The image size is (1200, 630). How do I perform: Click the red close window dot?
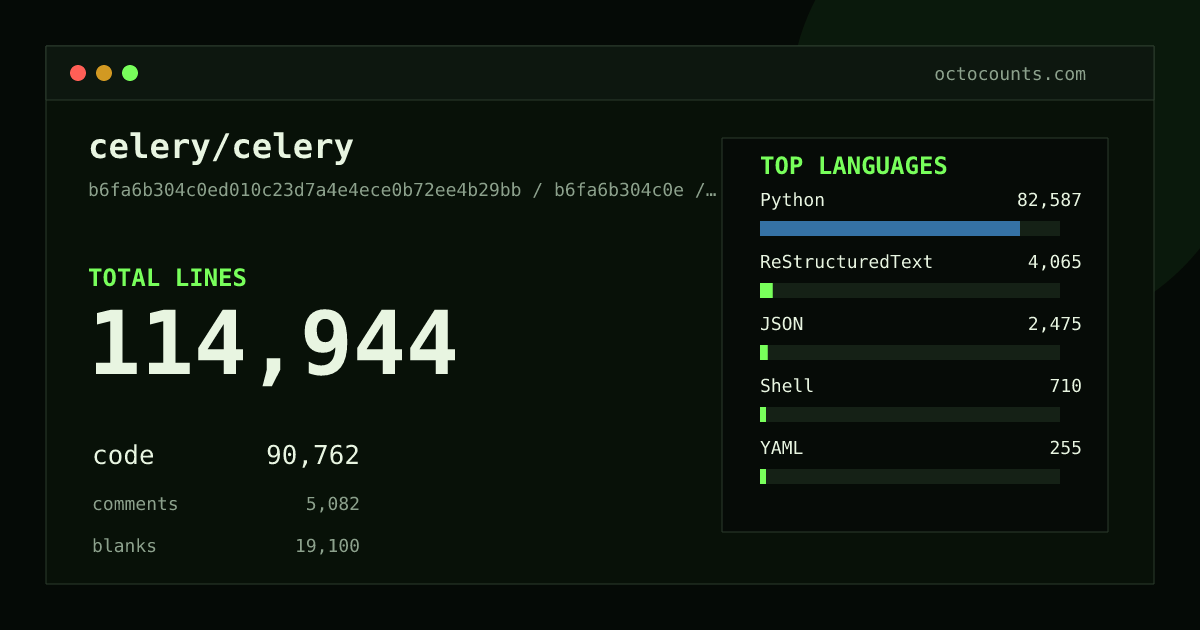(x=78, y=73)
